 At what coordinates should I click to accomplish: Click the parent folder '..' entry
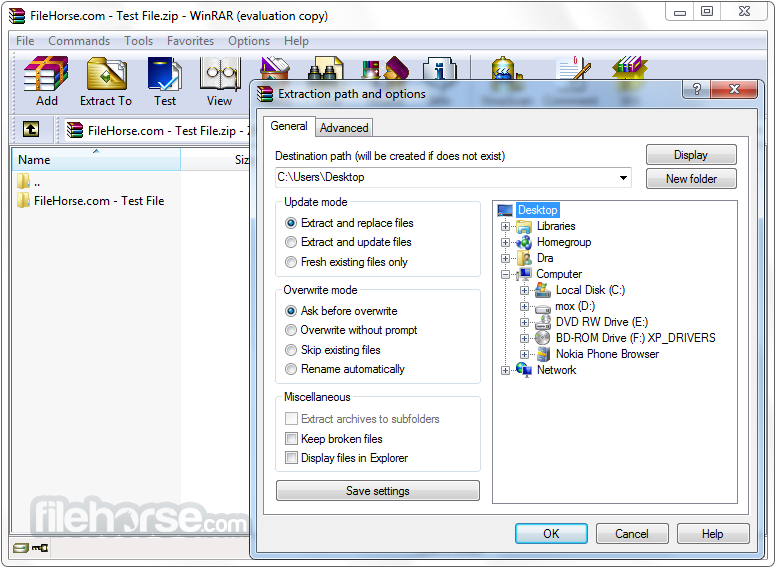[28, 181]
